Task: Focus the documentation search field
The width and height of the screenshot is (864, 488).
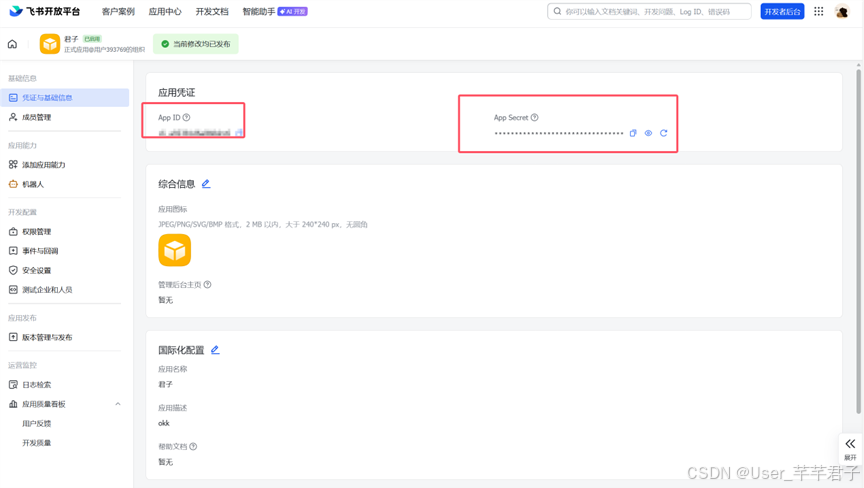Action: pos(649,12)
